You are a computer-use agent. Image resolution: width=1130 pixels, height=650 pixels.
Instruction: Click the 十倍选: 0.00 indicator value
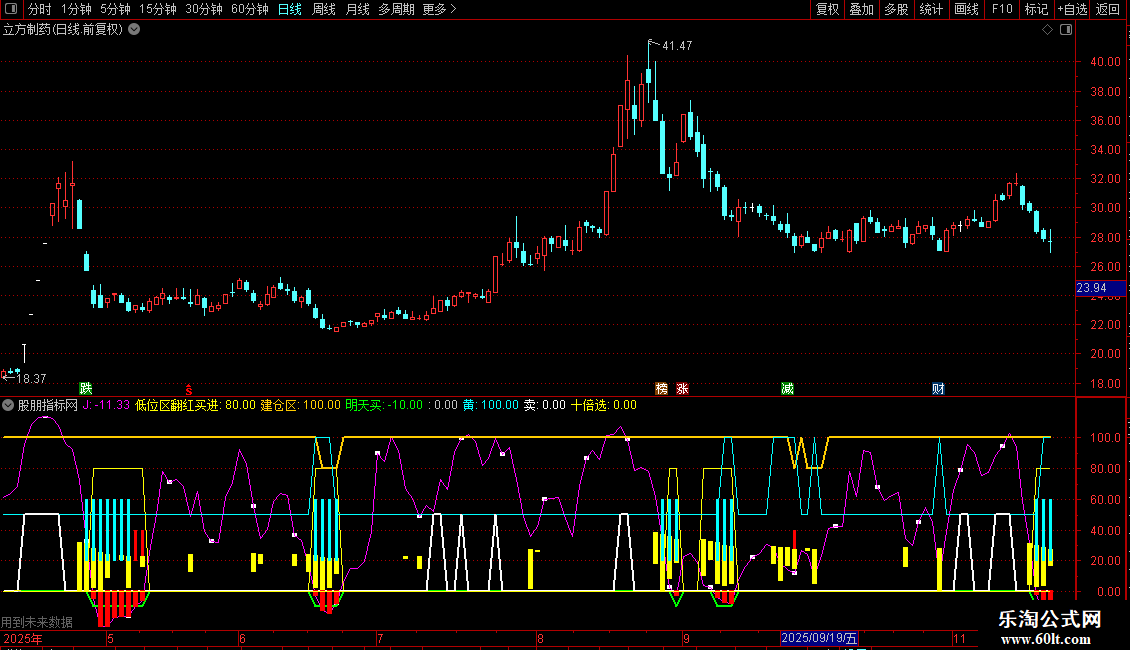point(604,405)
